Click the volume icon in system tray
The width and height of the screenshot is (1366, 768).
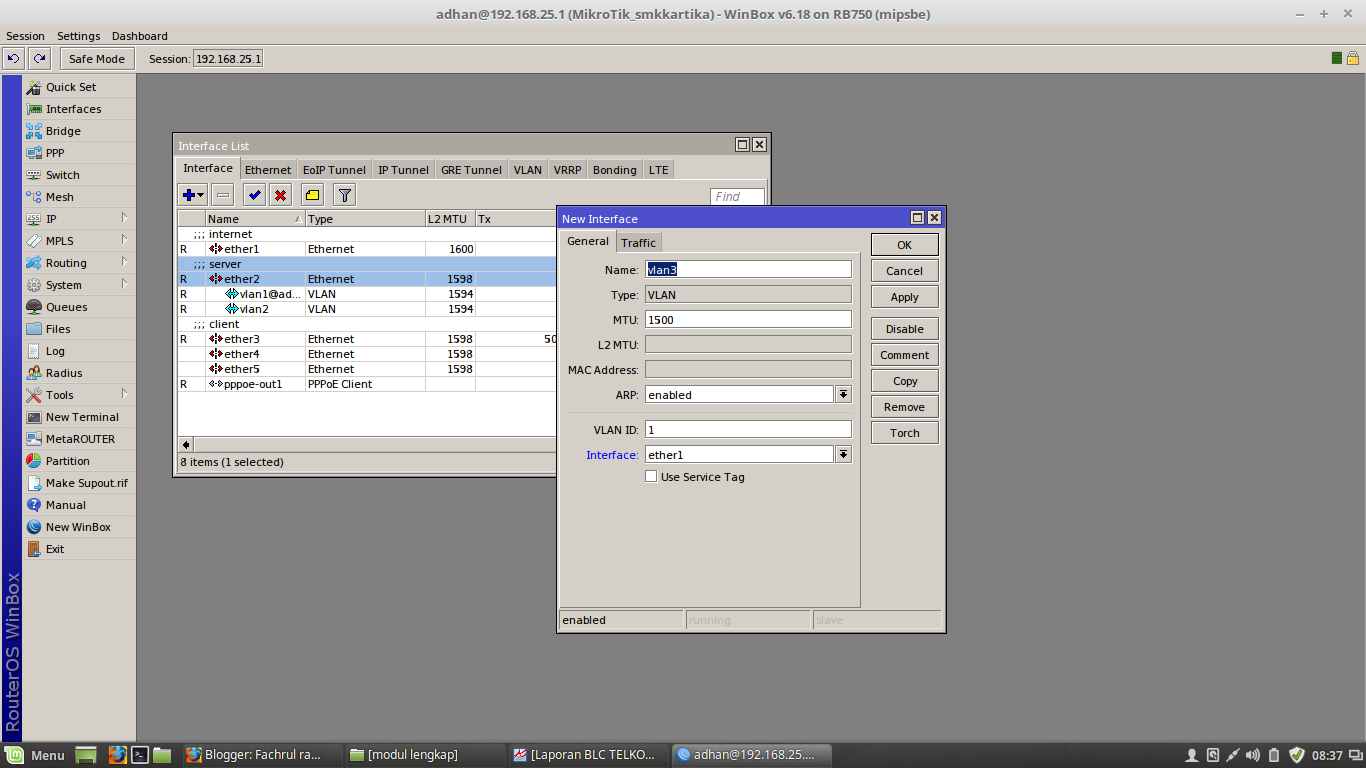click(1255, 755)
